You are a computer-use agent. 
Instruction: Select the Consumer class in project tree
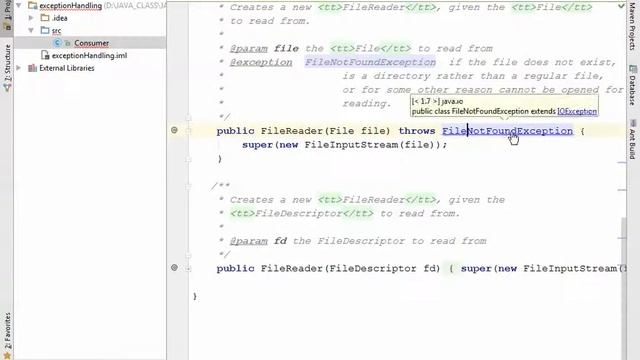(x=91, y=43)
